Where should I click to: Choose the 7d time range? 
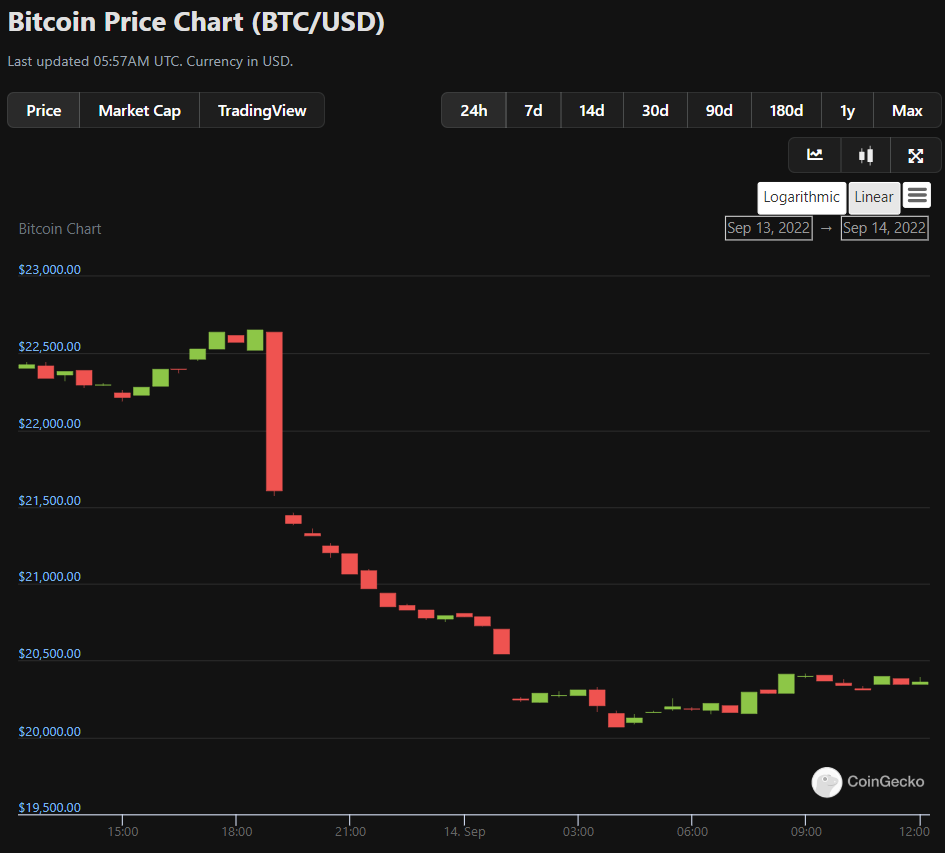pos(533,110)
